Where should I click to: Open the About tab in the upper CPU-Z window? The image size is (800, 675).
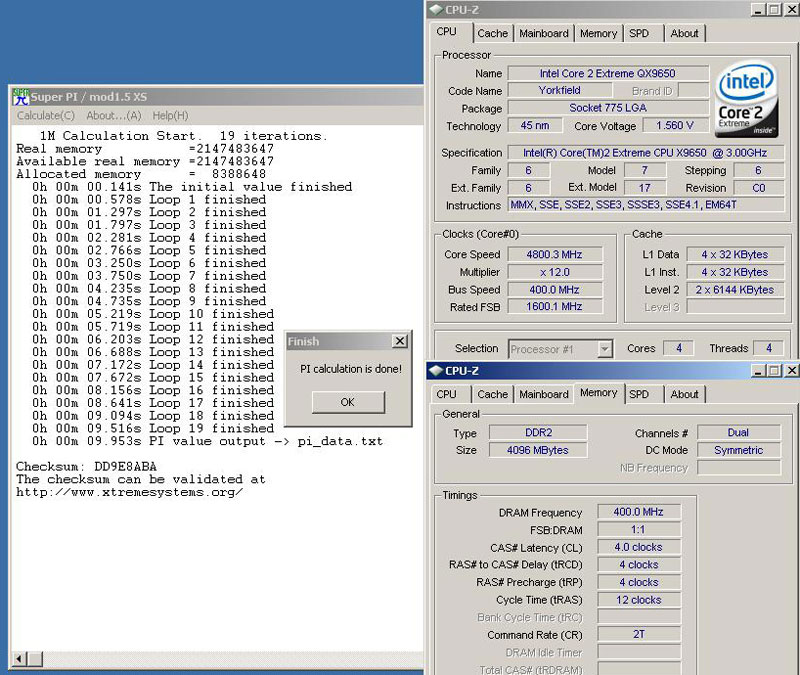coord(684,34)
